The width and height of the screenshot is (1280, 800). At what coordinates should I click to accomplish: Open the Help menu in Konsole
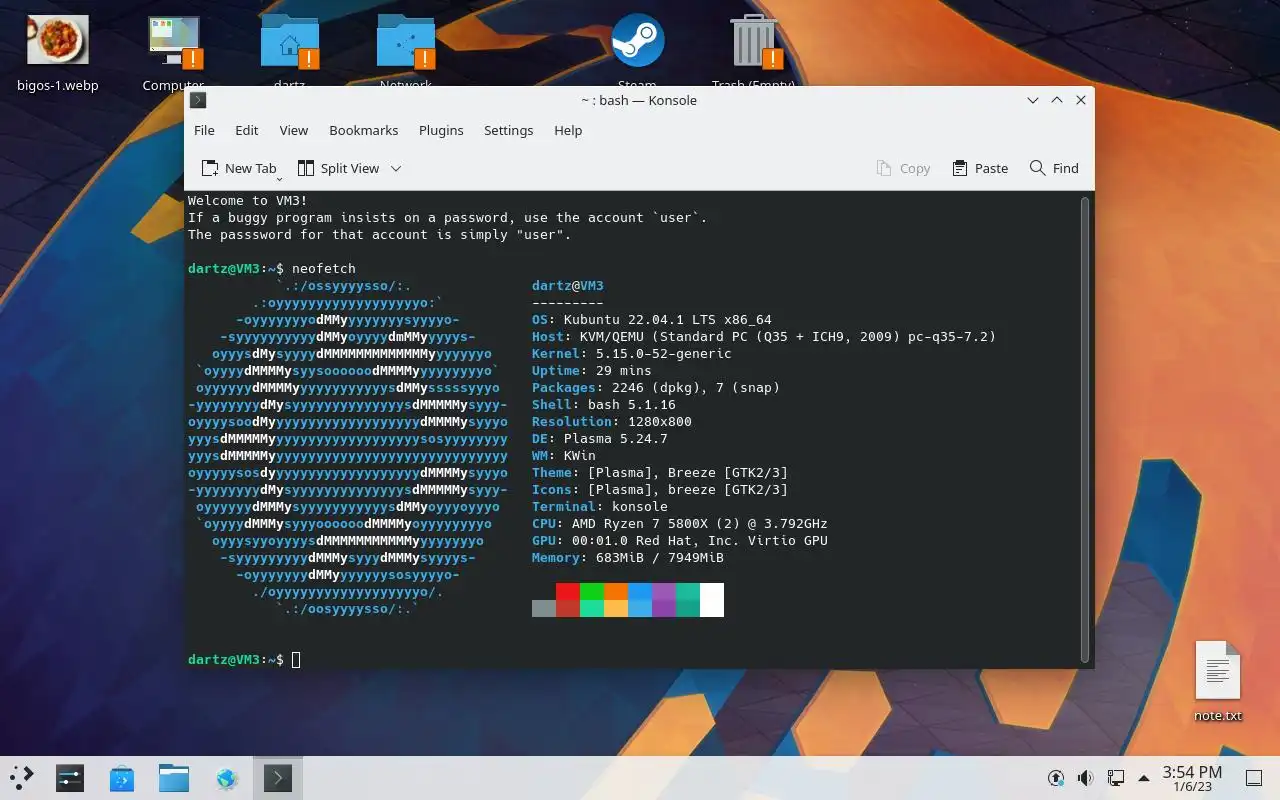click(x=568, y=130)
